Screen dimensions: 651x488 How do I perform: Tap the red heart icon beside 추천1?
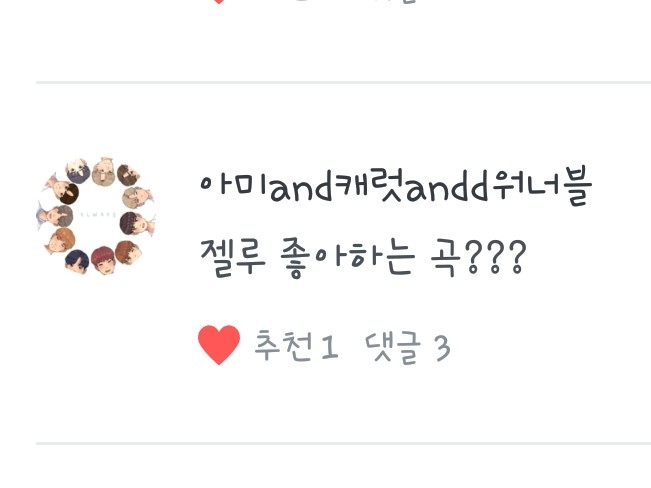pyautogui.click(x=219, y=345)
